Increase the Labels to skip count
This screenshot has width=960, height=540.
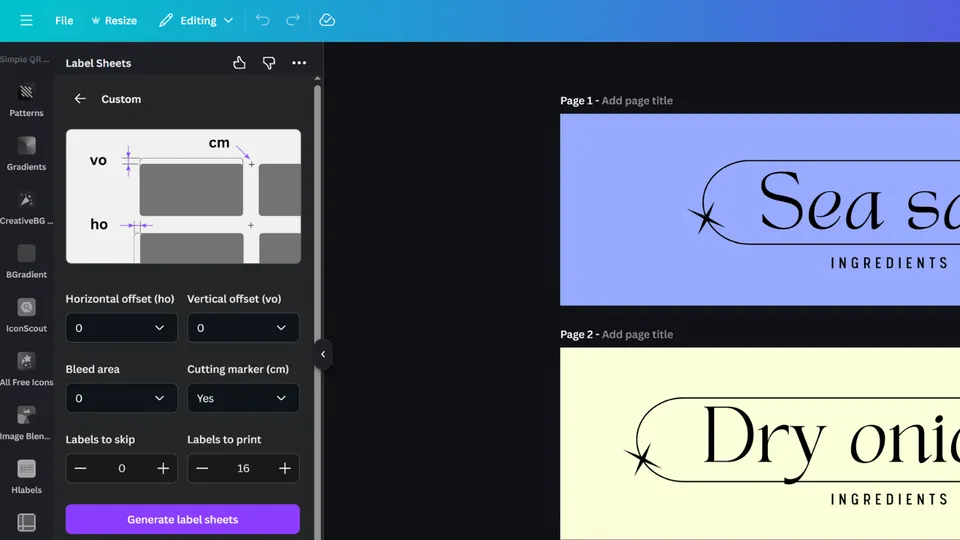[163, 468]
